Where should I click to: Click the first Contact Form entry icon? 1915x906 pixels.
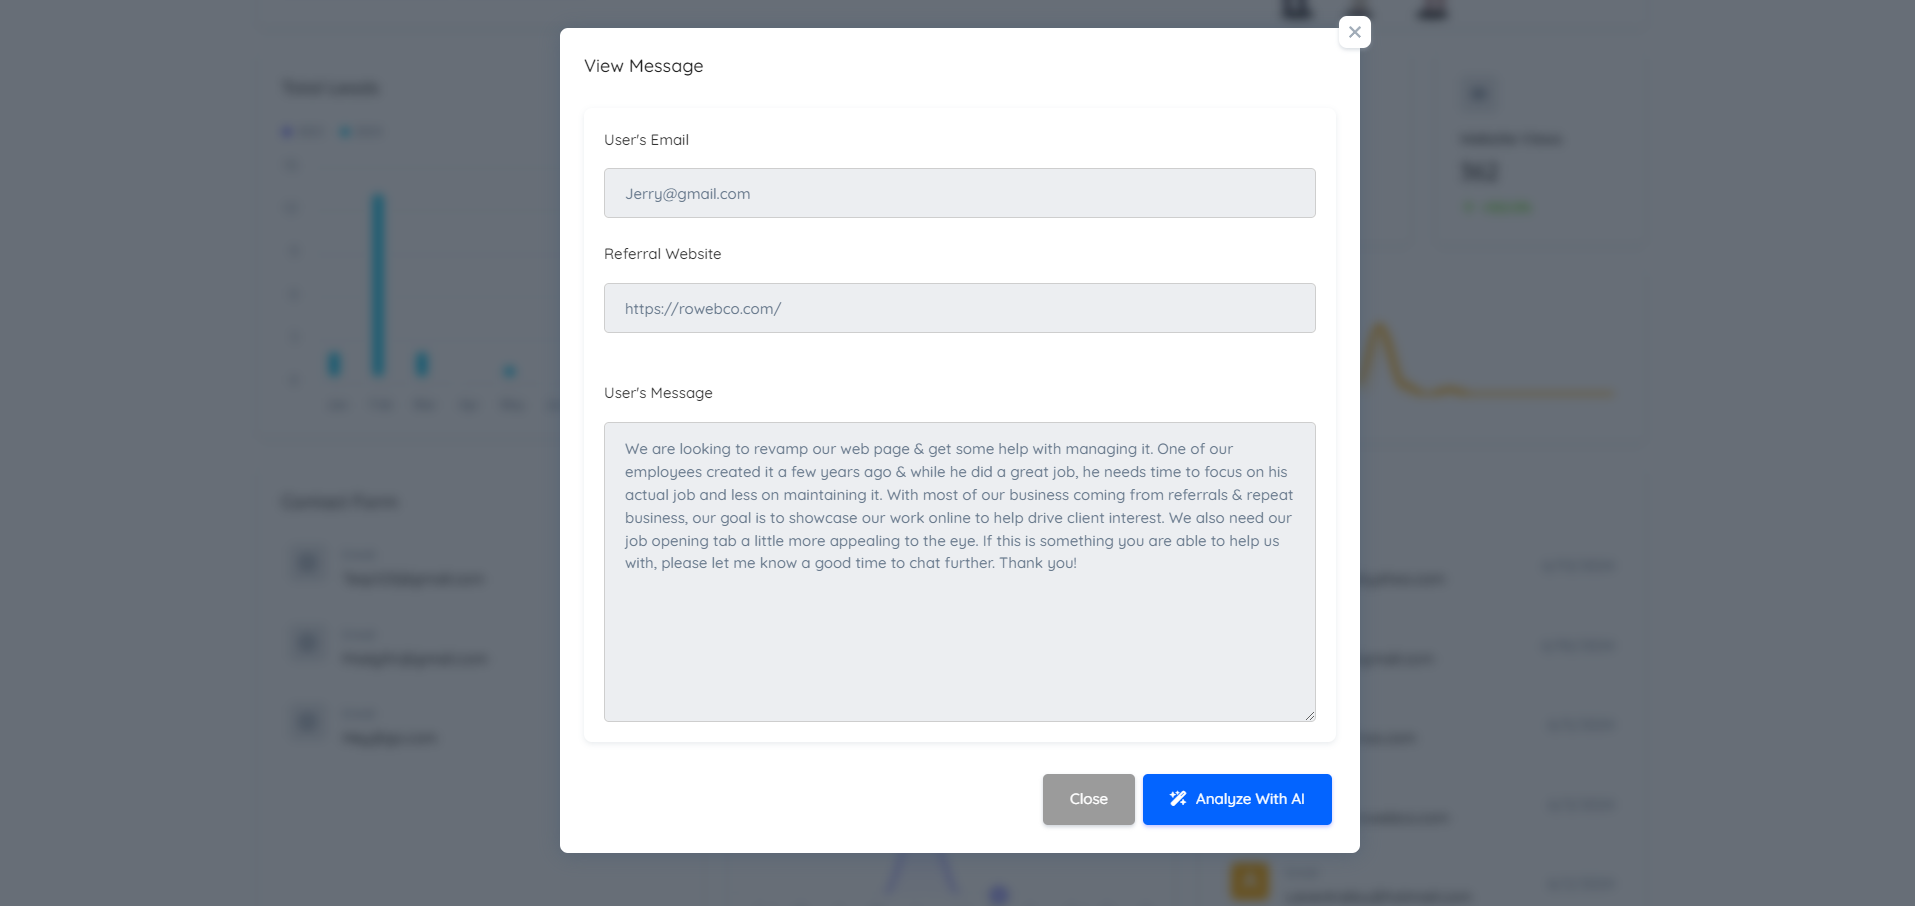point(308,563)
